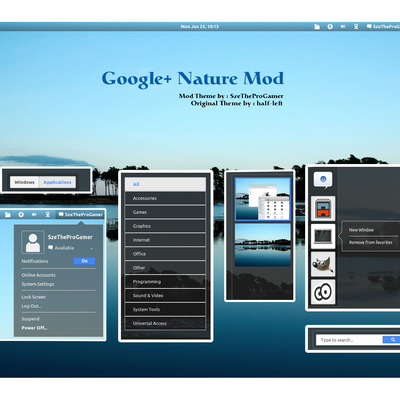Choose Log Out... in the user menu
Image resolution: width=400 pixels, height=400 pixels.
click(x=32, y=306)
